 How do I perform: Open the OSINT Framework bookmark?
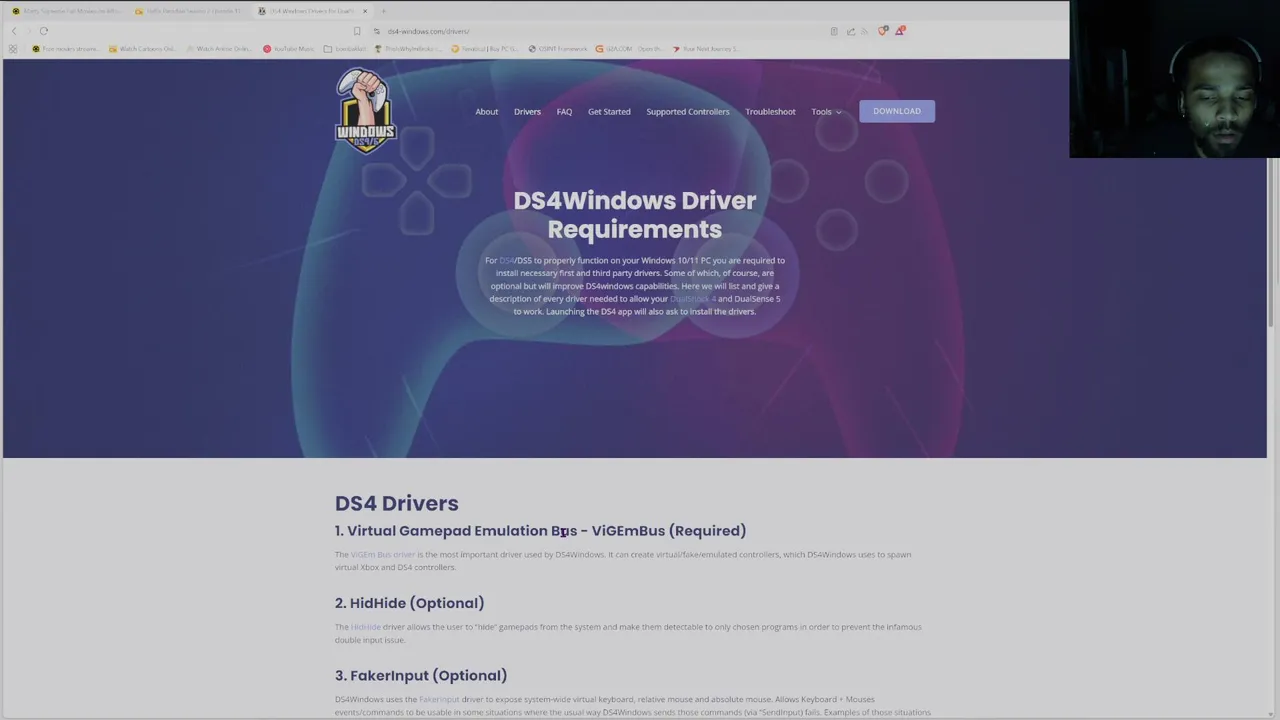coord(558,48)
